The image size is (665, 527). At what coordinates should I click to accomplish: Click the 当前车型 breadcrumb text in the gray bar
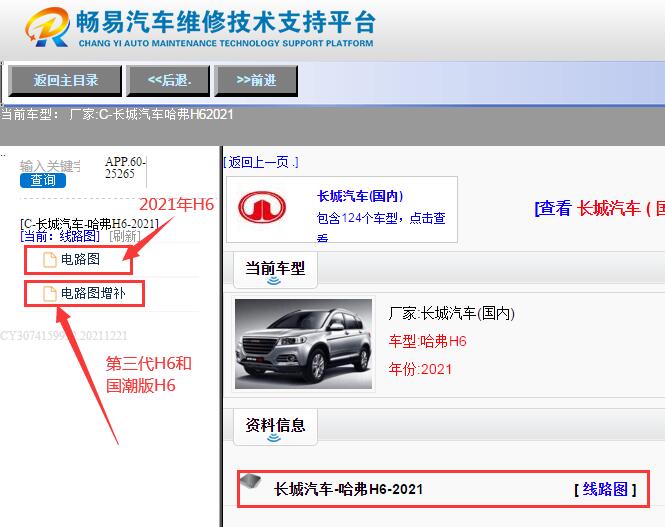(117, 114)
